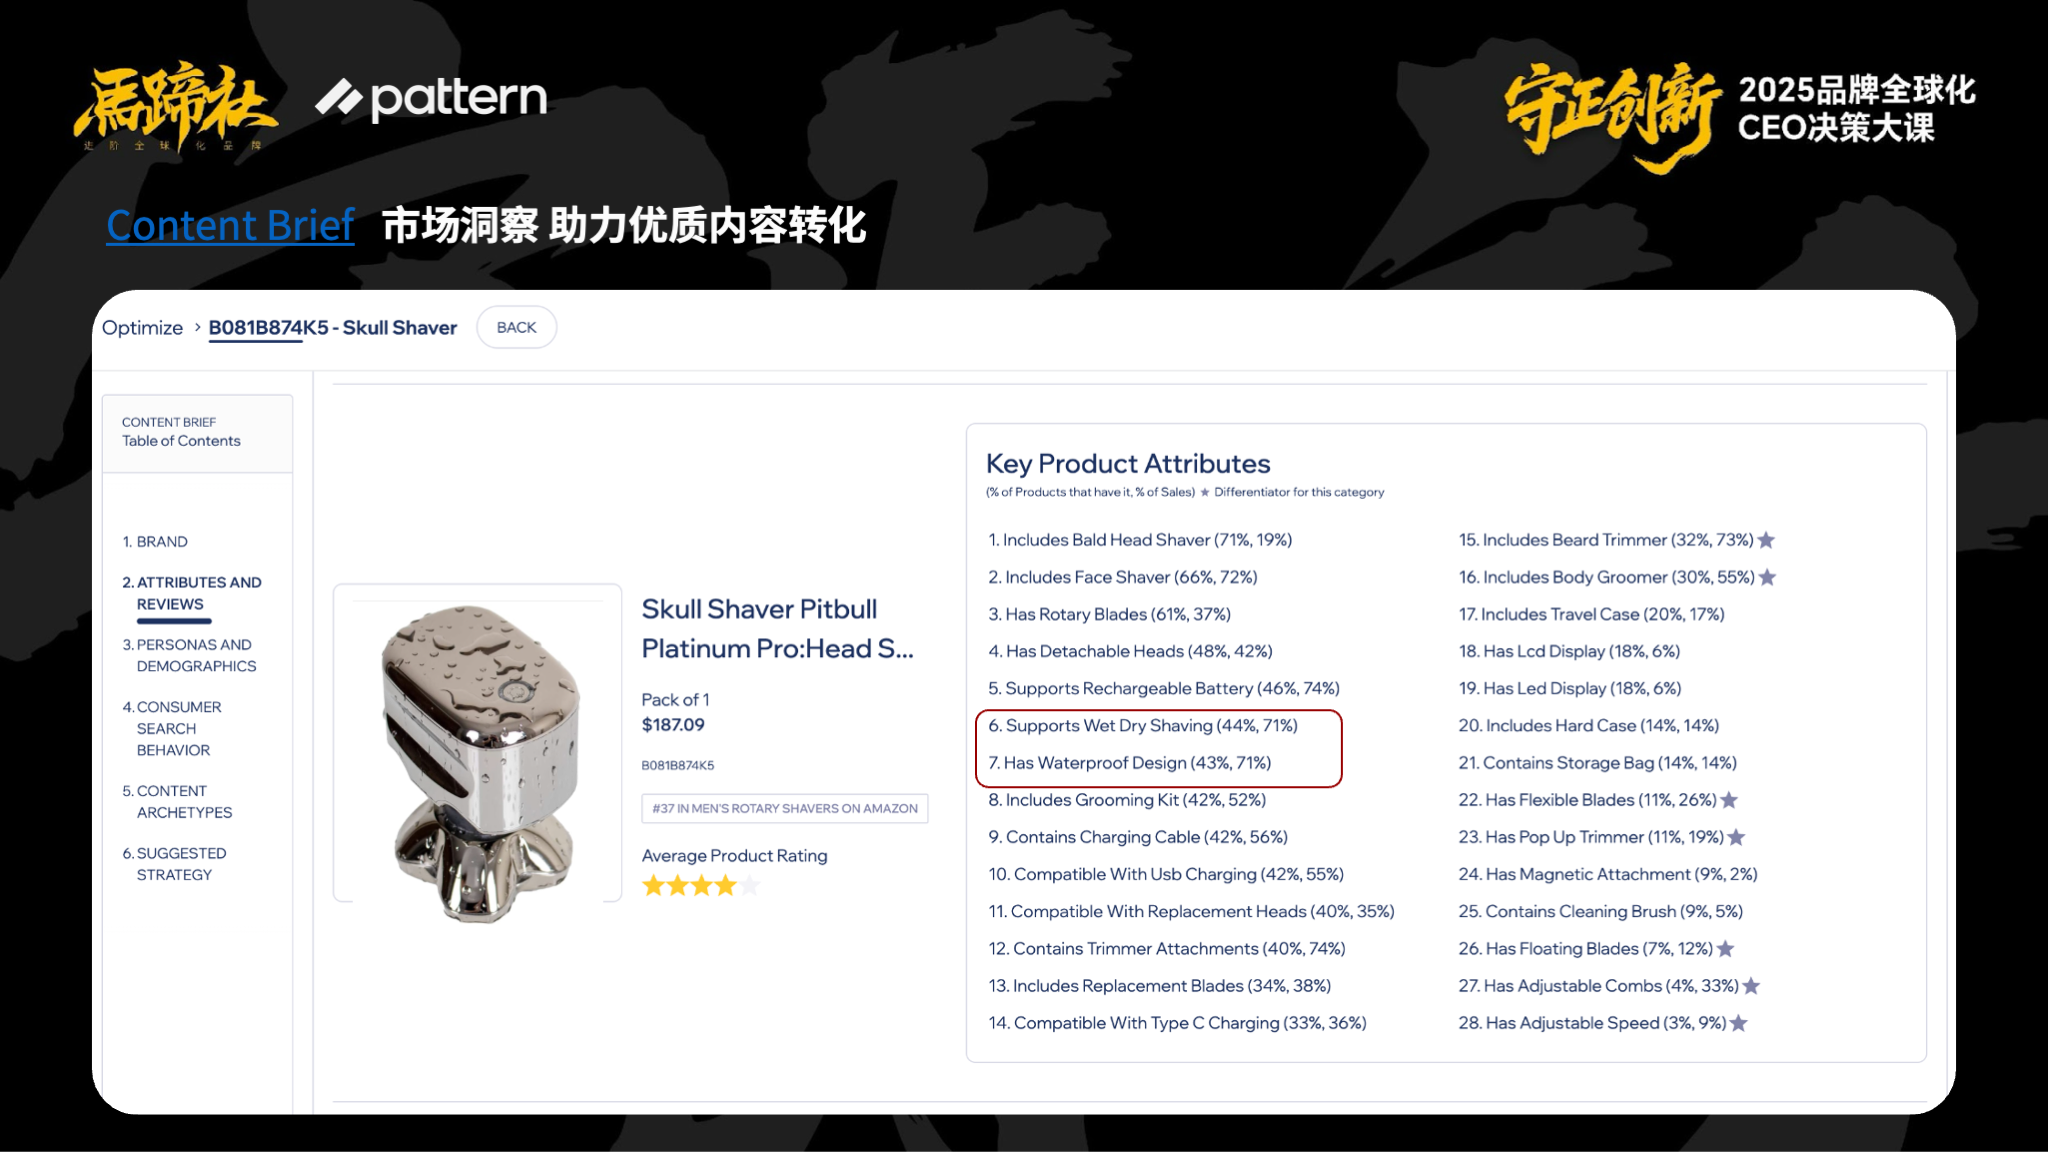Image resolution: width=2048 pixels, height=1152 pixels.
Task: Click star beside Has Floating Blades
Action: [1725, 949]
